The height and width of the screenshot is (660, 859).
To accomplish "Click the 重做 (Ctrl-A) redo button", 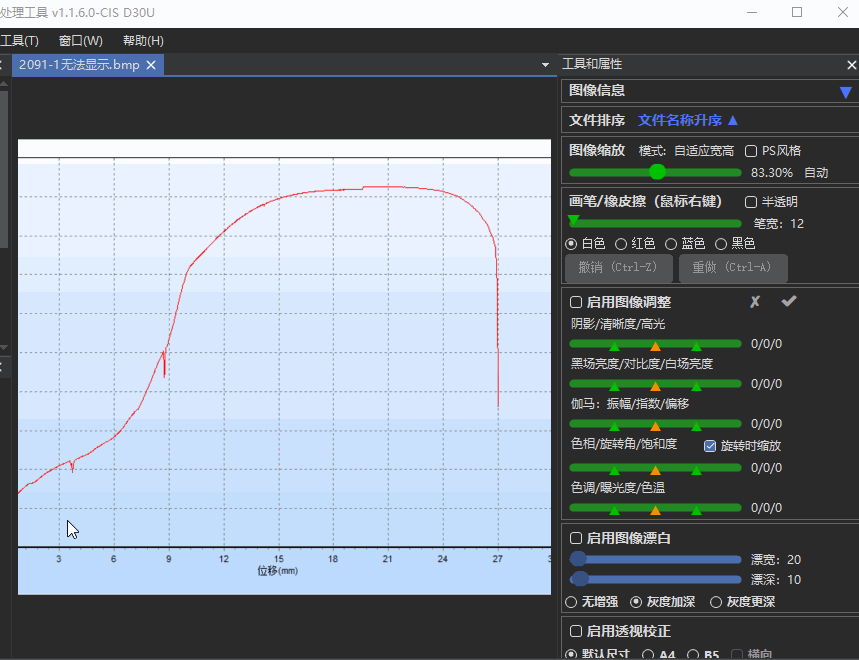I will coord(733,268).
